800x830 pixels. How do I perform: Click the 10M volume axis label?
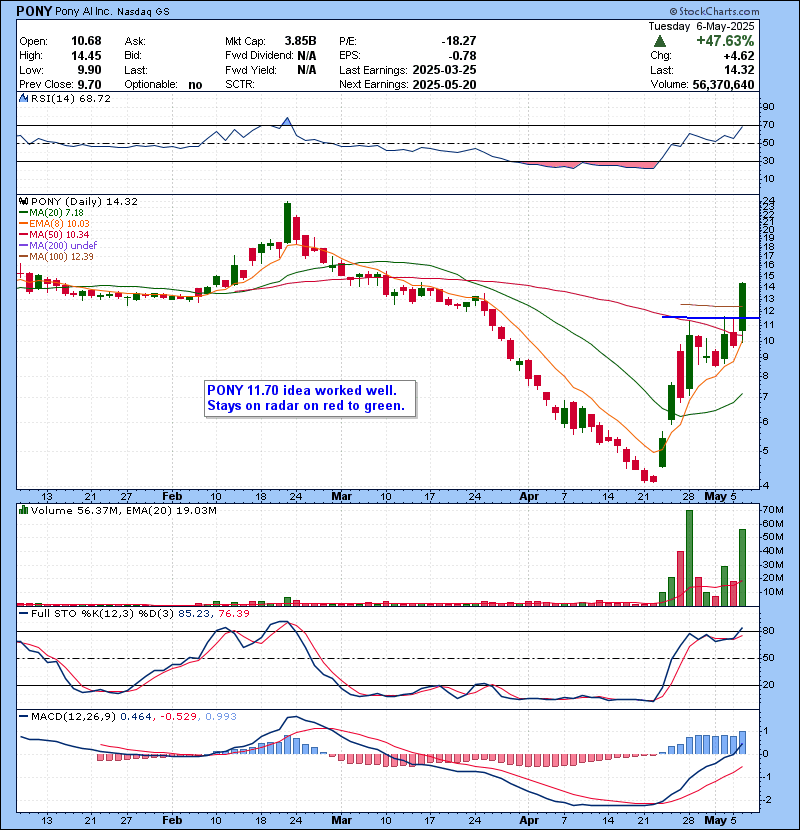[772, 592]
